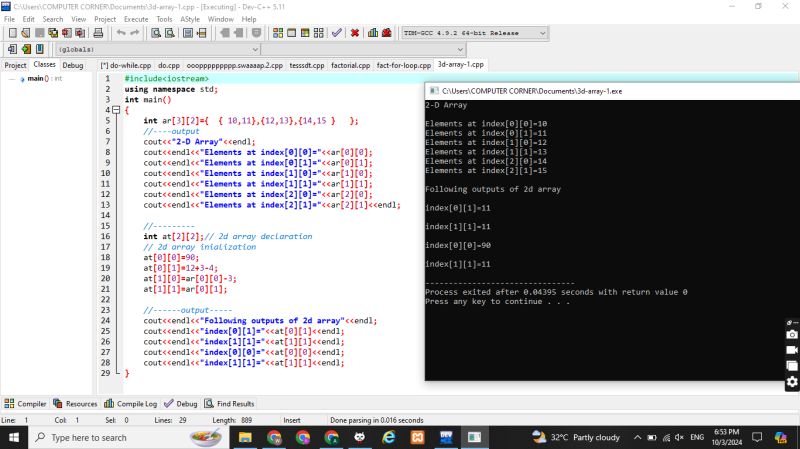Collapse the code fold at line 4

(116, 110)
